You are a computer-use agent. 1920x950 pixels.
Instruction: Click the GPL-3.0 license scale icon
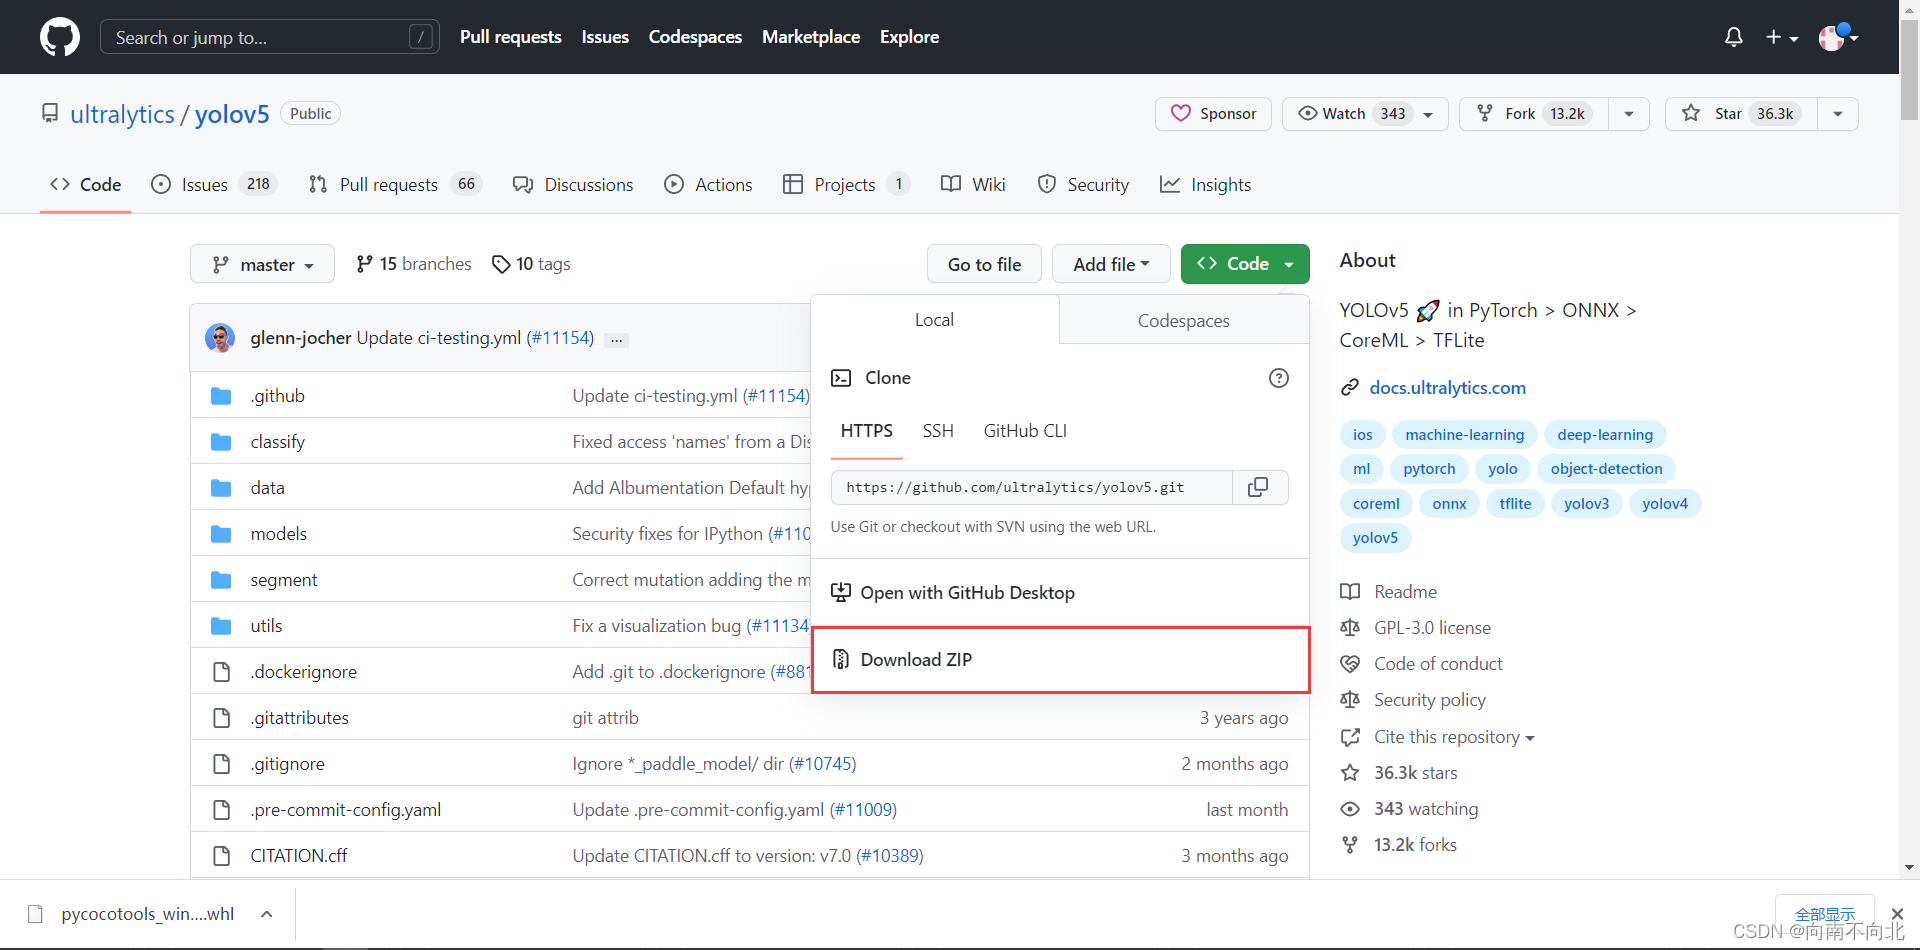pyautogui.click(x=1350, y=628)
